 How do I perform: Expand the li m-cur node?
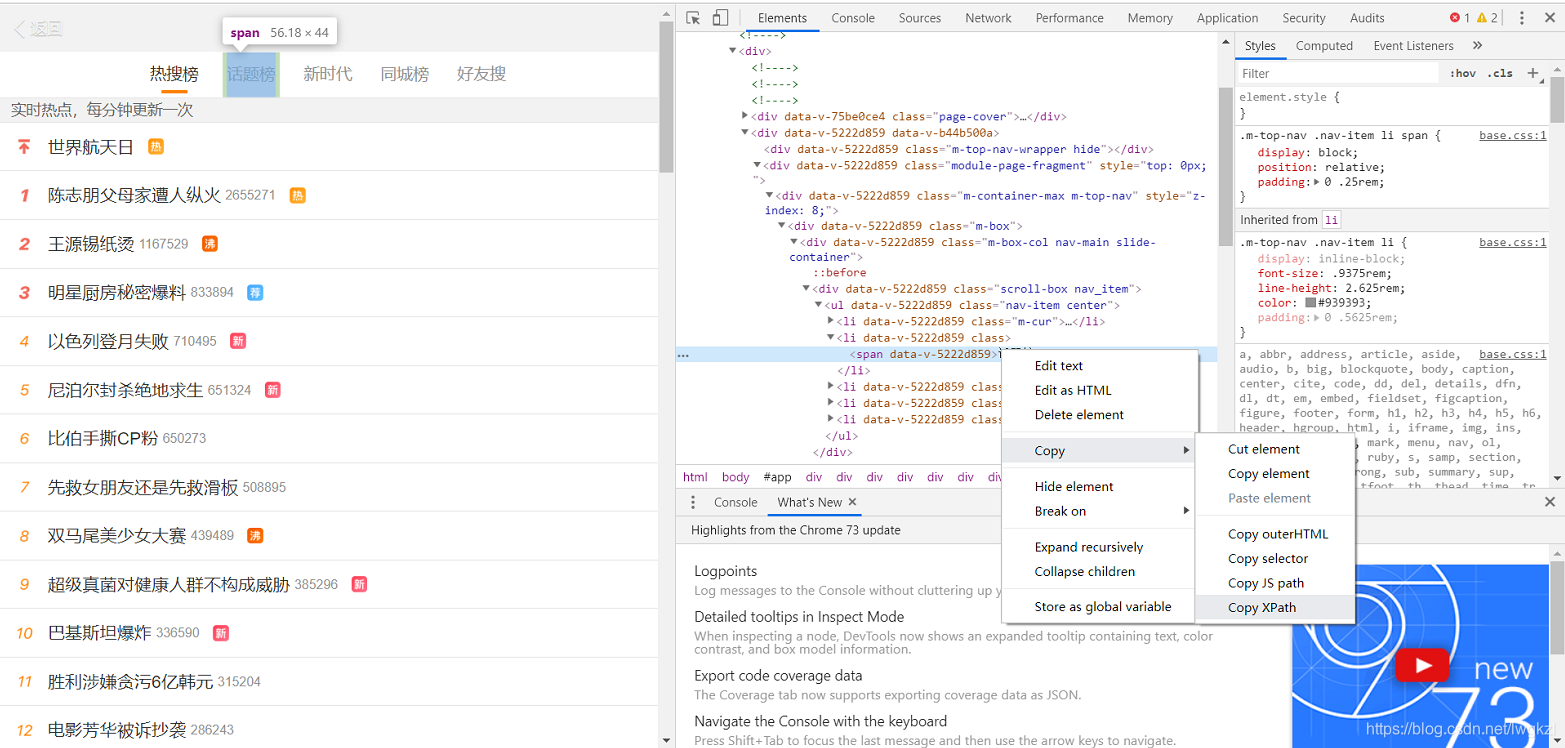click(830, 321)
